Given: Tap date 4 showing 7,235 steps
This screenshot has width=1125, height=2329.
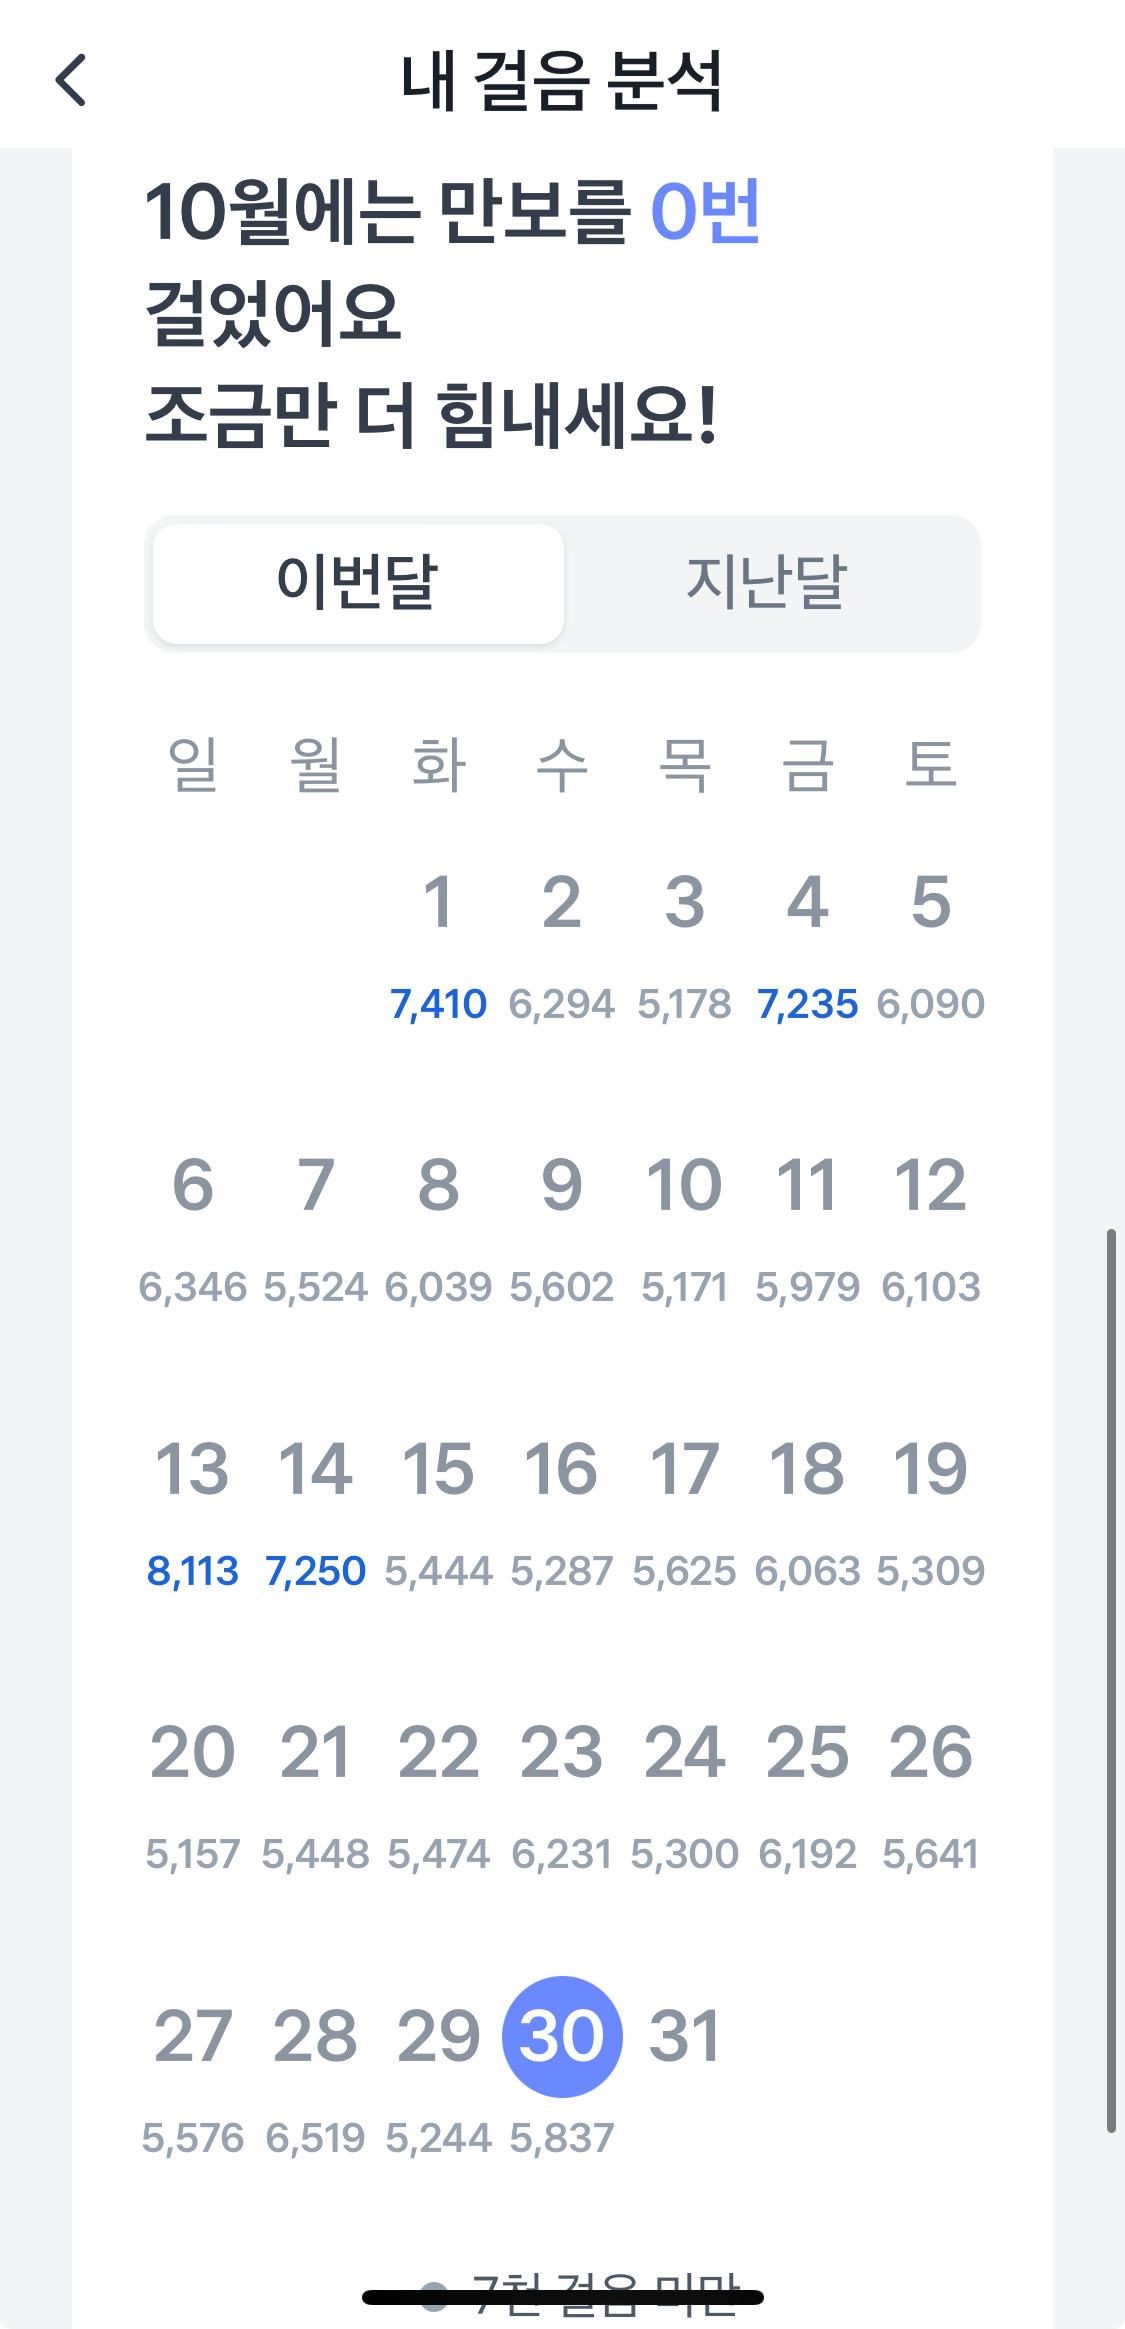Looking at the screenshot, I should pos(807,903).
